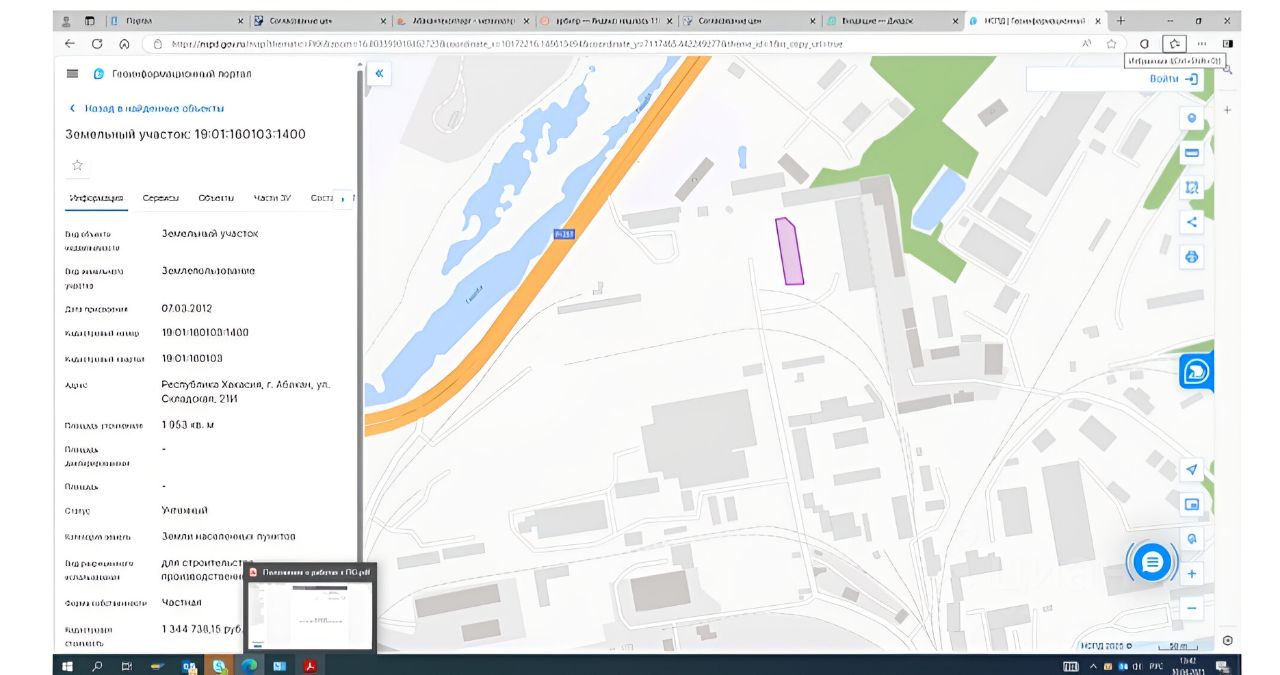Image resolution: width=1280 pixels, height=675 pixels.
Task: Switch to the 'Сервисы' tab
Action: (x=160, y=198)
